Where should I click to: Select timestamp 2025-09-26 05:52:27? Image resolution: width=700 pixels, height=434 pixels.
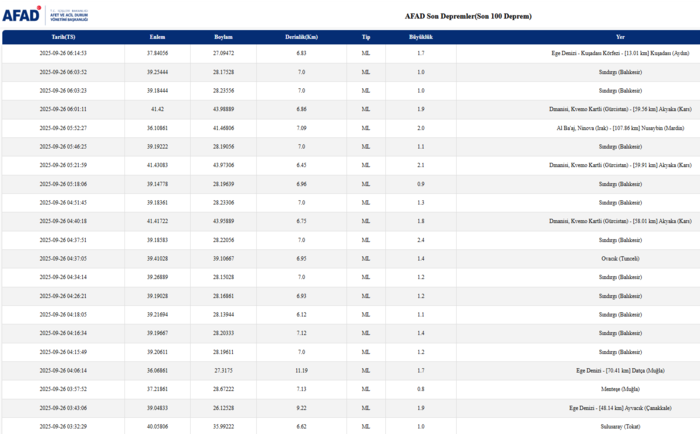[x=63, y=128]
